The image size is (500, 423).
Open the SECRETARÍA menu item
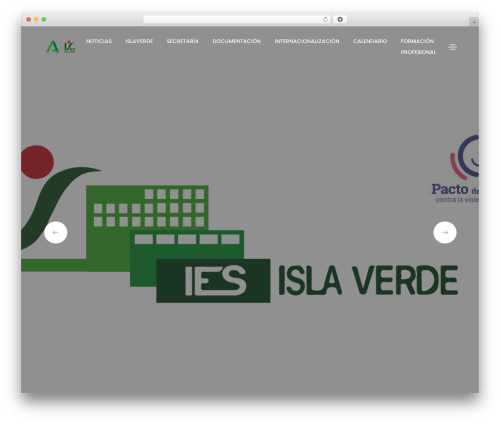pos(182,41)
